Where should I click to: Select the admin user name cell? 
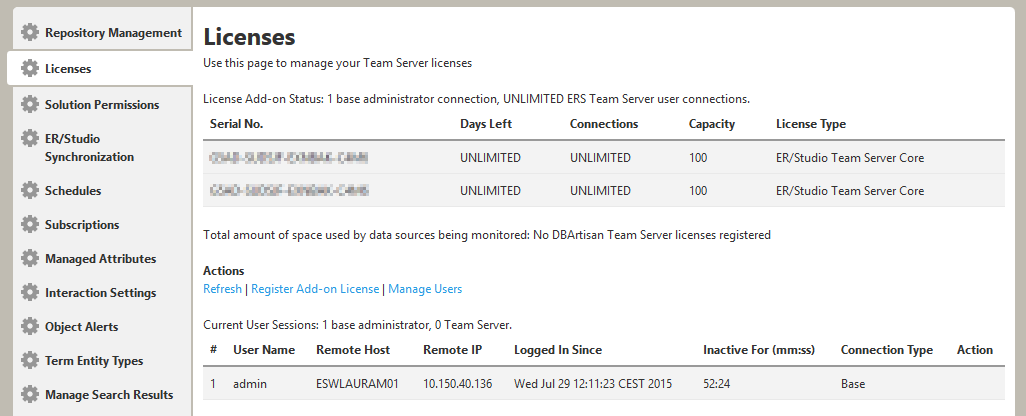pos(250,384)
